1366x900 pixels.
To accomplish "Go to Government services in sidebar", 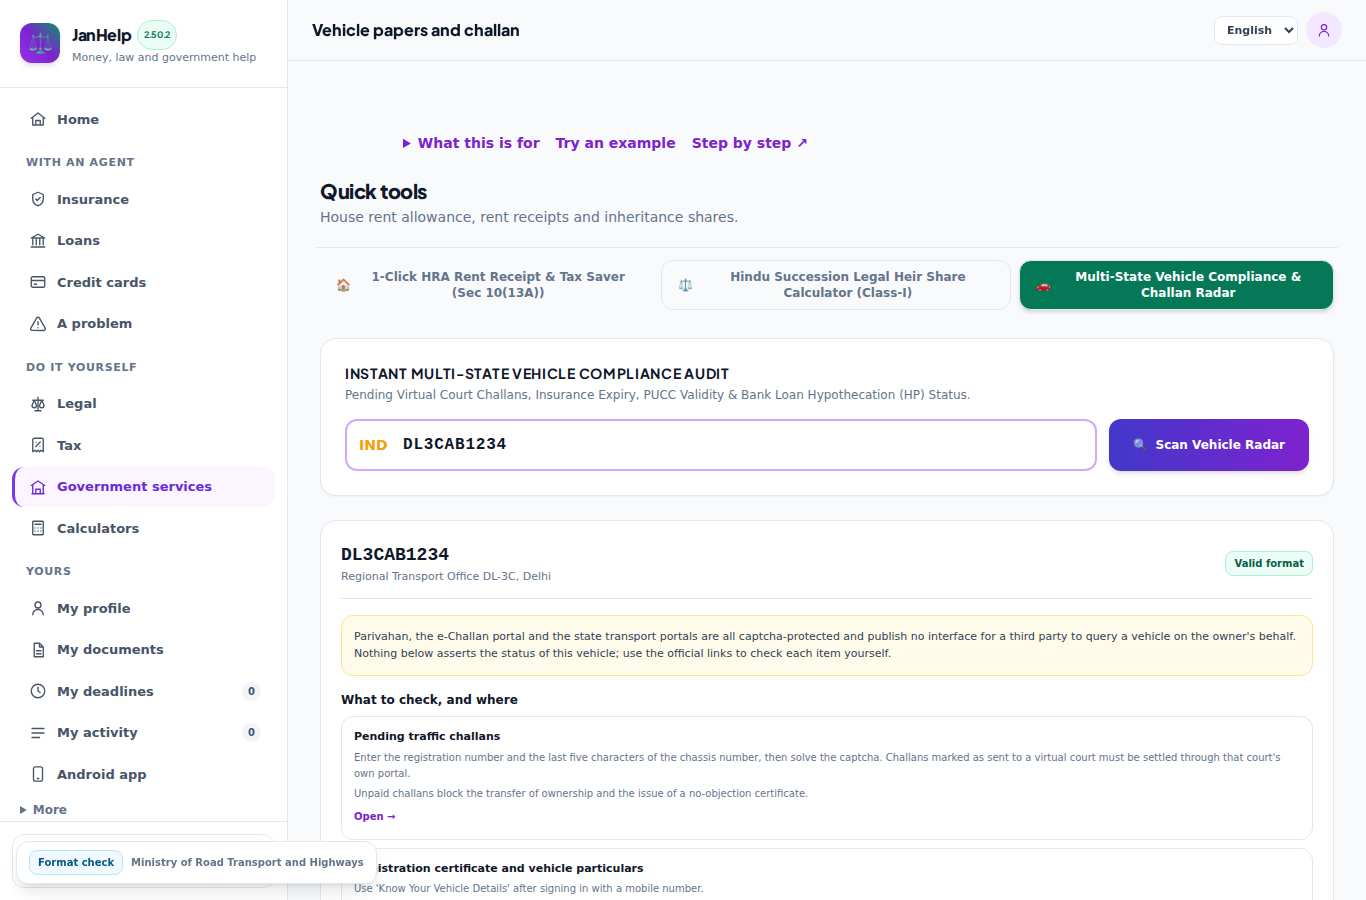I will (144, 487).
